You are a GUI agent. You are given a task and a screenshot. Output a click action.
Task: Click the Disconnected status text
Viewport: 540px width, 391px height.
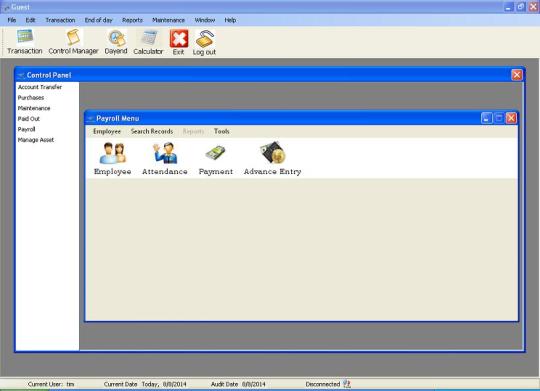click(x=323, y=384)
